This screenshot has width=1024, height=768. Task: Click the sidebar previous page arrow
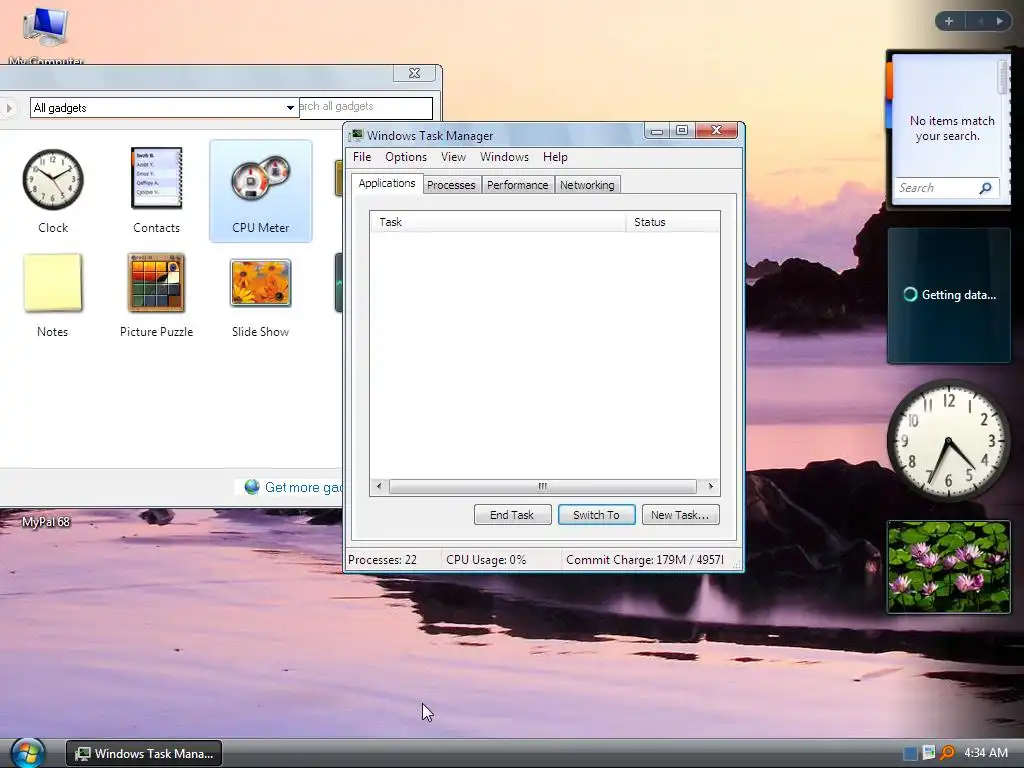pos(980,22)
